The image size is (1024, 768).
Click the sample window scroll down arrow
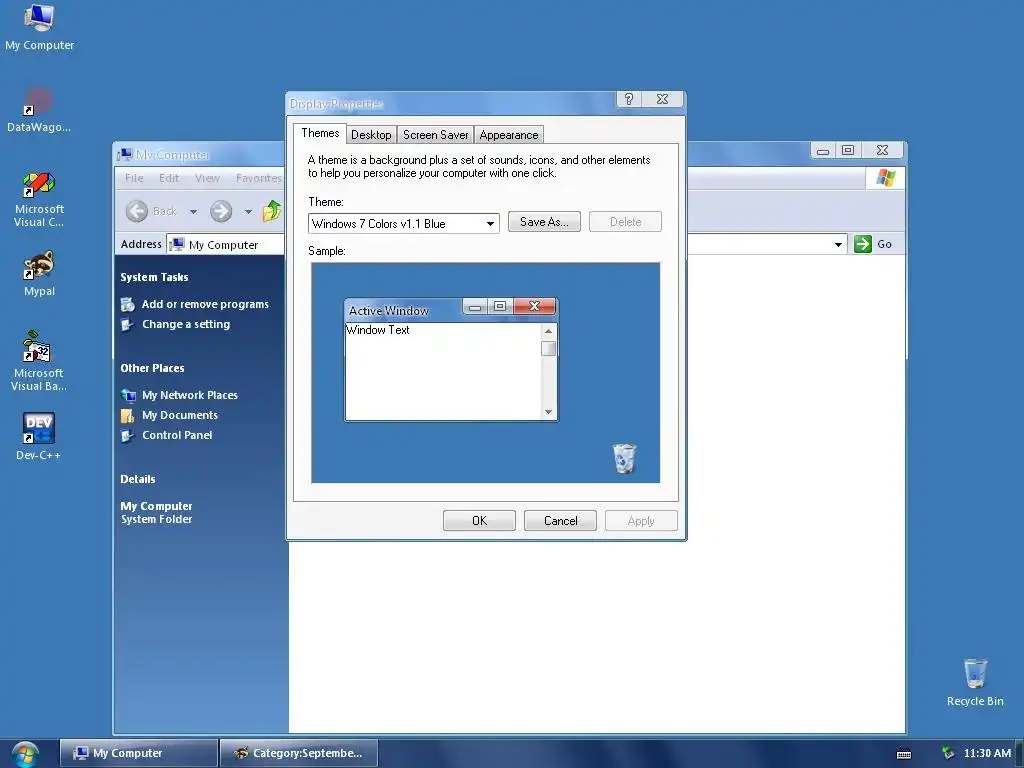pyautogui.click(x=549, y=412)
